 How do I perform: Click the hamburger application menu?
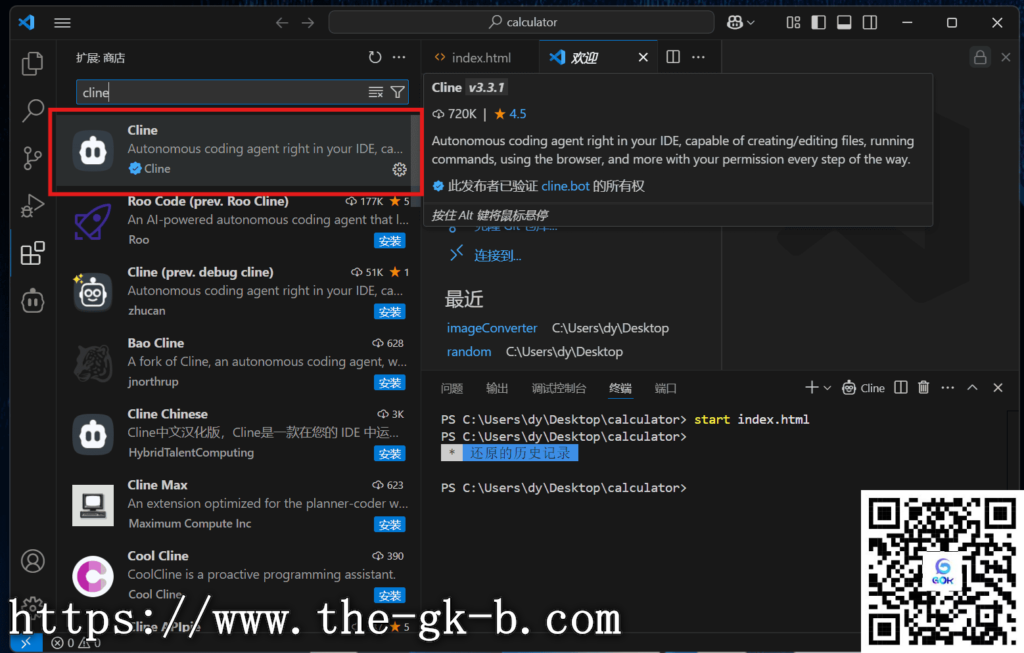coord(63,23)
